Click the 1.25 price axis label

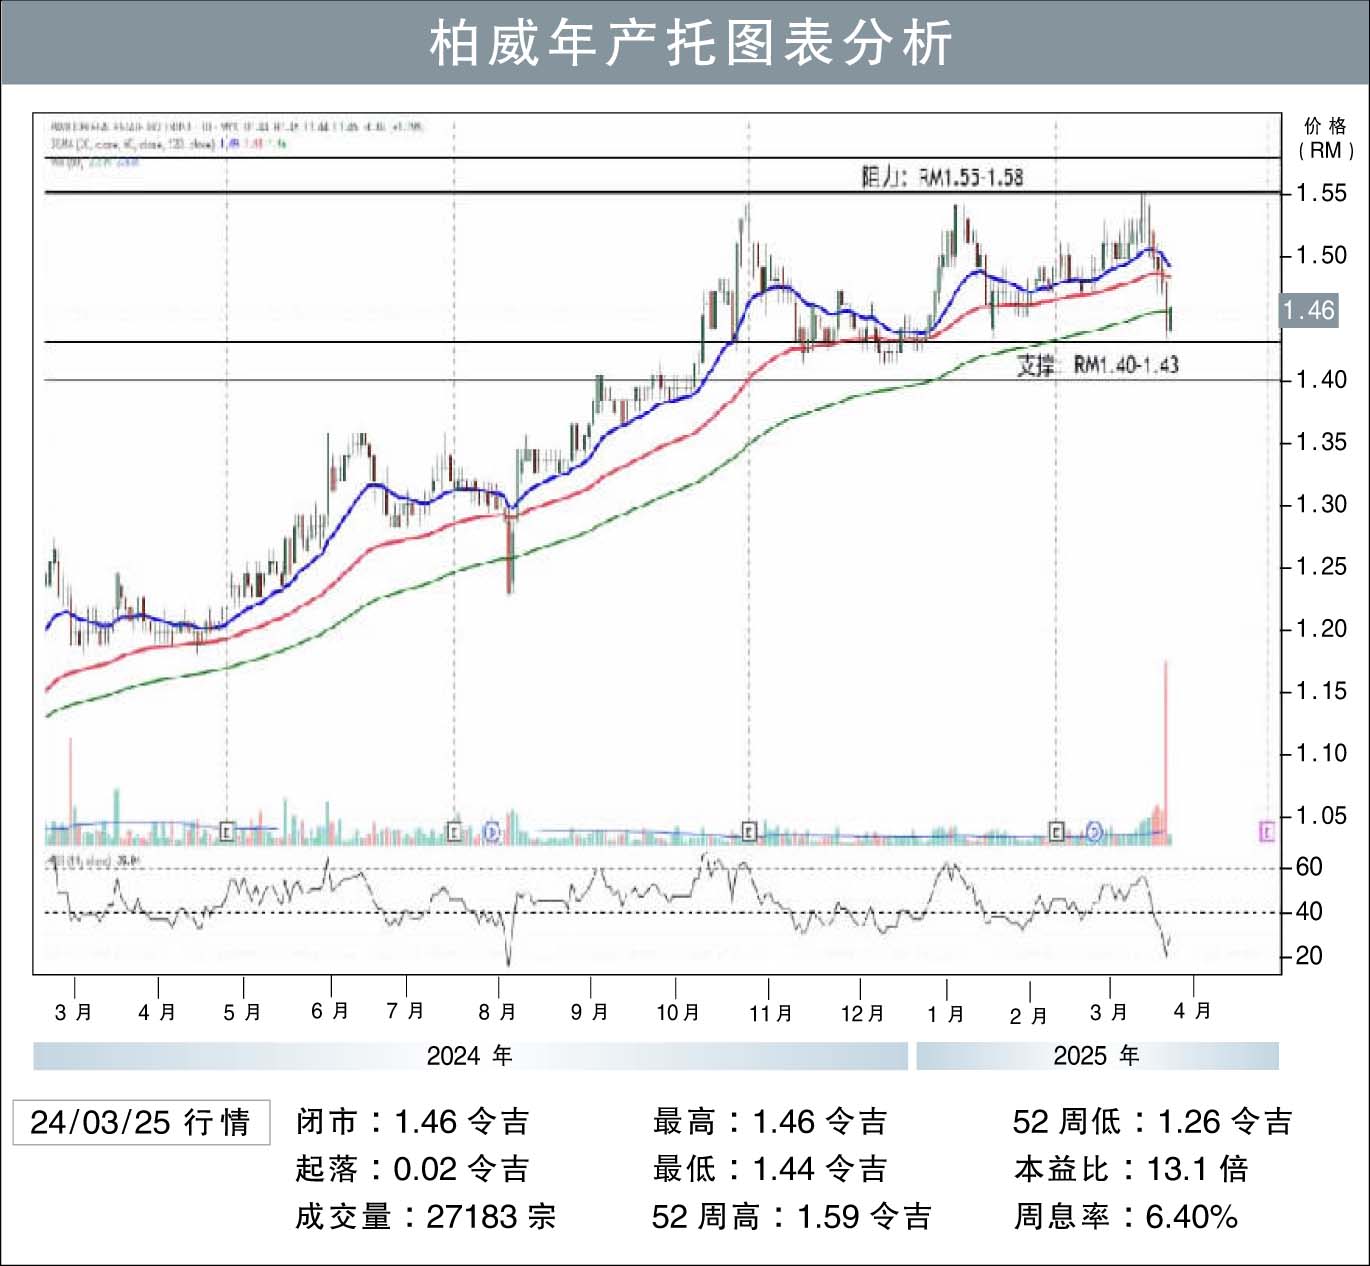point(1321,566)
